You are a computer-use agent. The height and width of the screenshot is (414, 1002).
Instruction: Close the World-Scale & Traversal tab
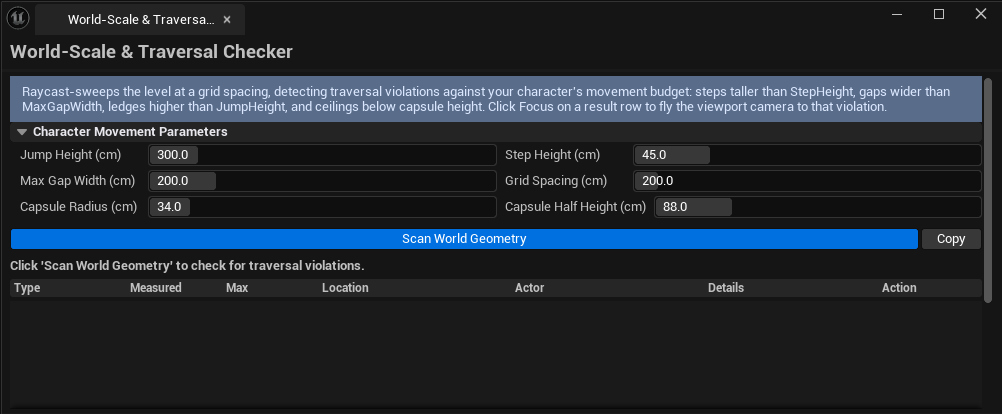(x=227, y=20)
